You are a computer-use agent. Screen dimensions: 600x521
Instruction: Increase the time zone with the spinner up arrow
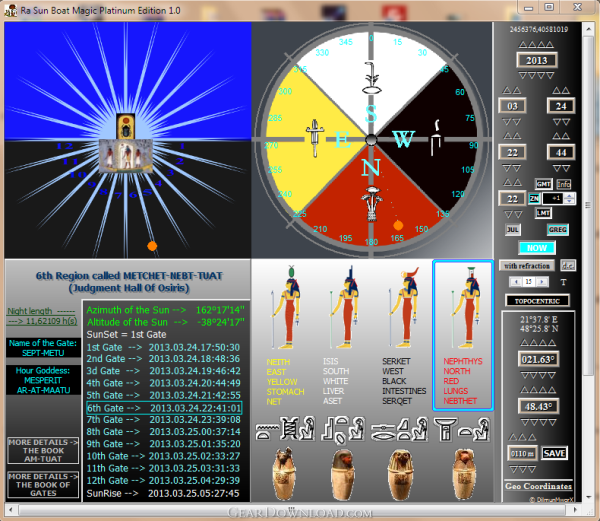570,196
